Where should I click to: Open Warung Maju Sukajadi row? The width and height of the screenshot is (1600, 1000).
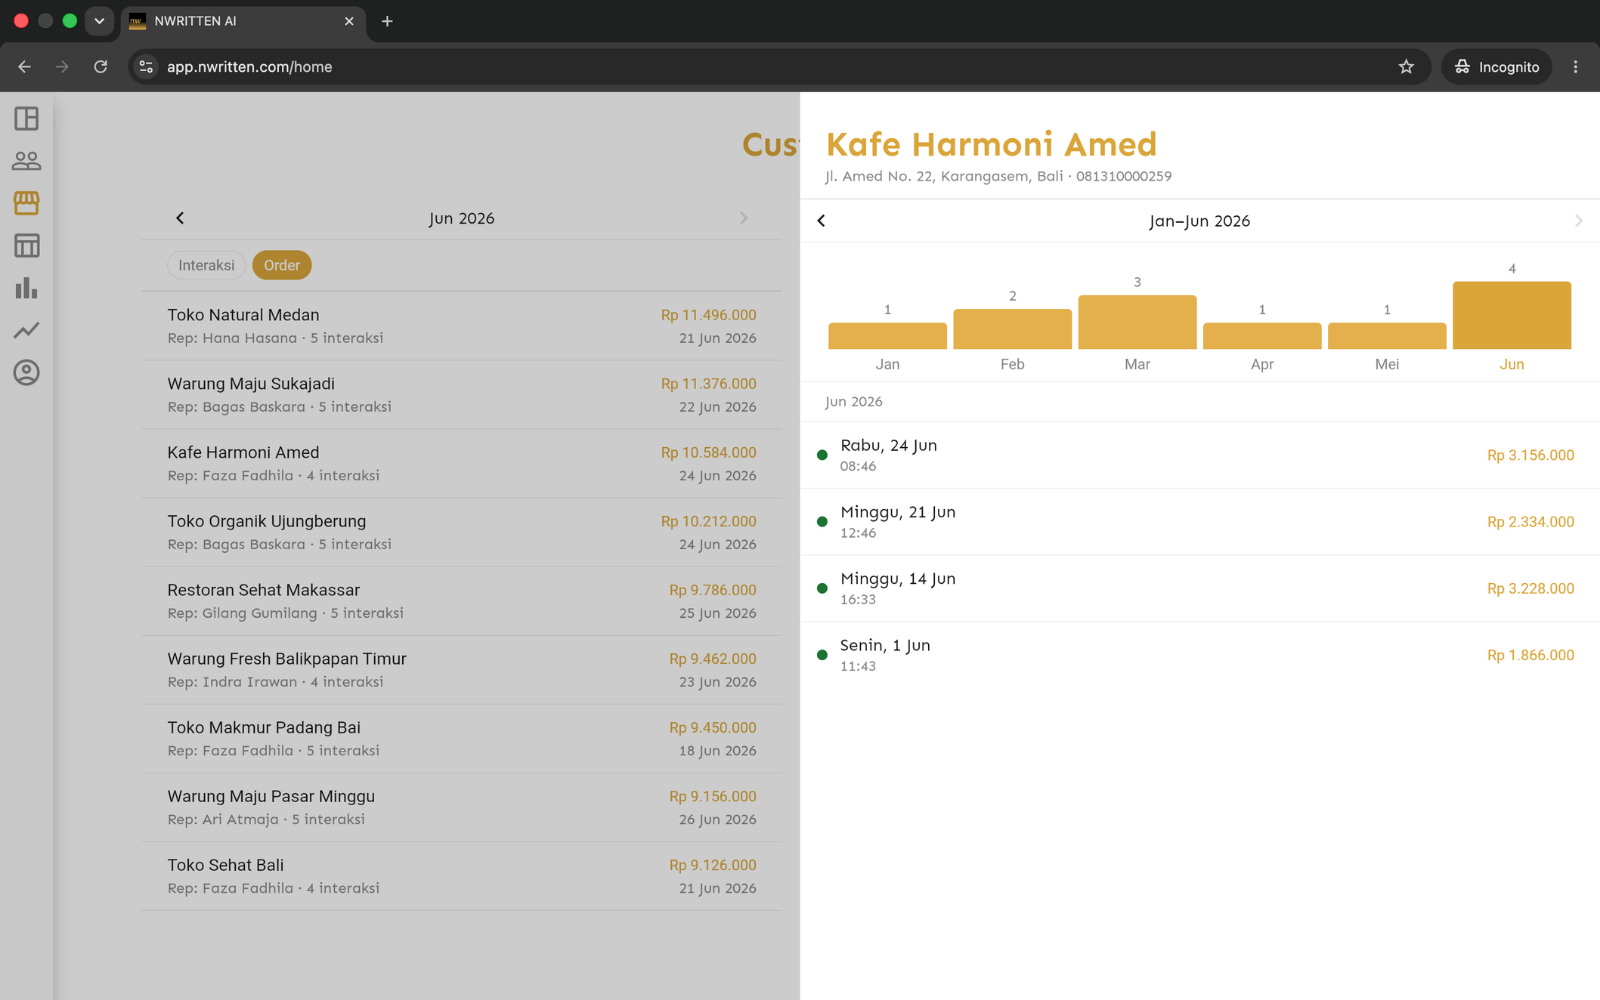click(462, 395)
